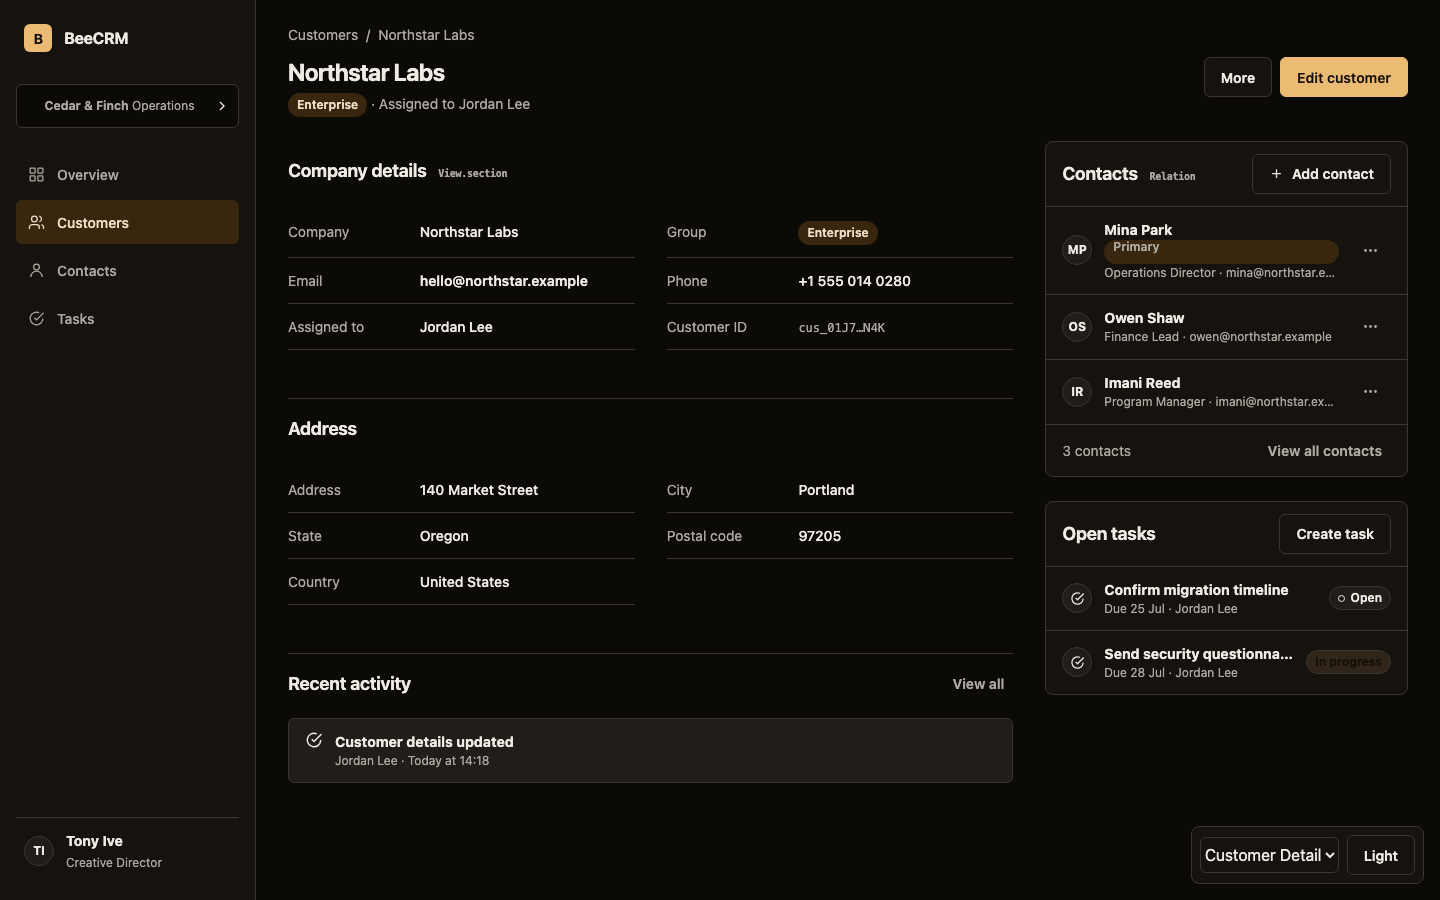Image resolution: width=1440 pixels, height=900 pixels.
Task: Click the United States country value
Action: coord(465,582)
